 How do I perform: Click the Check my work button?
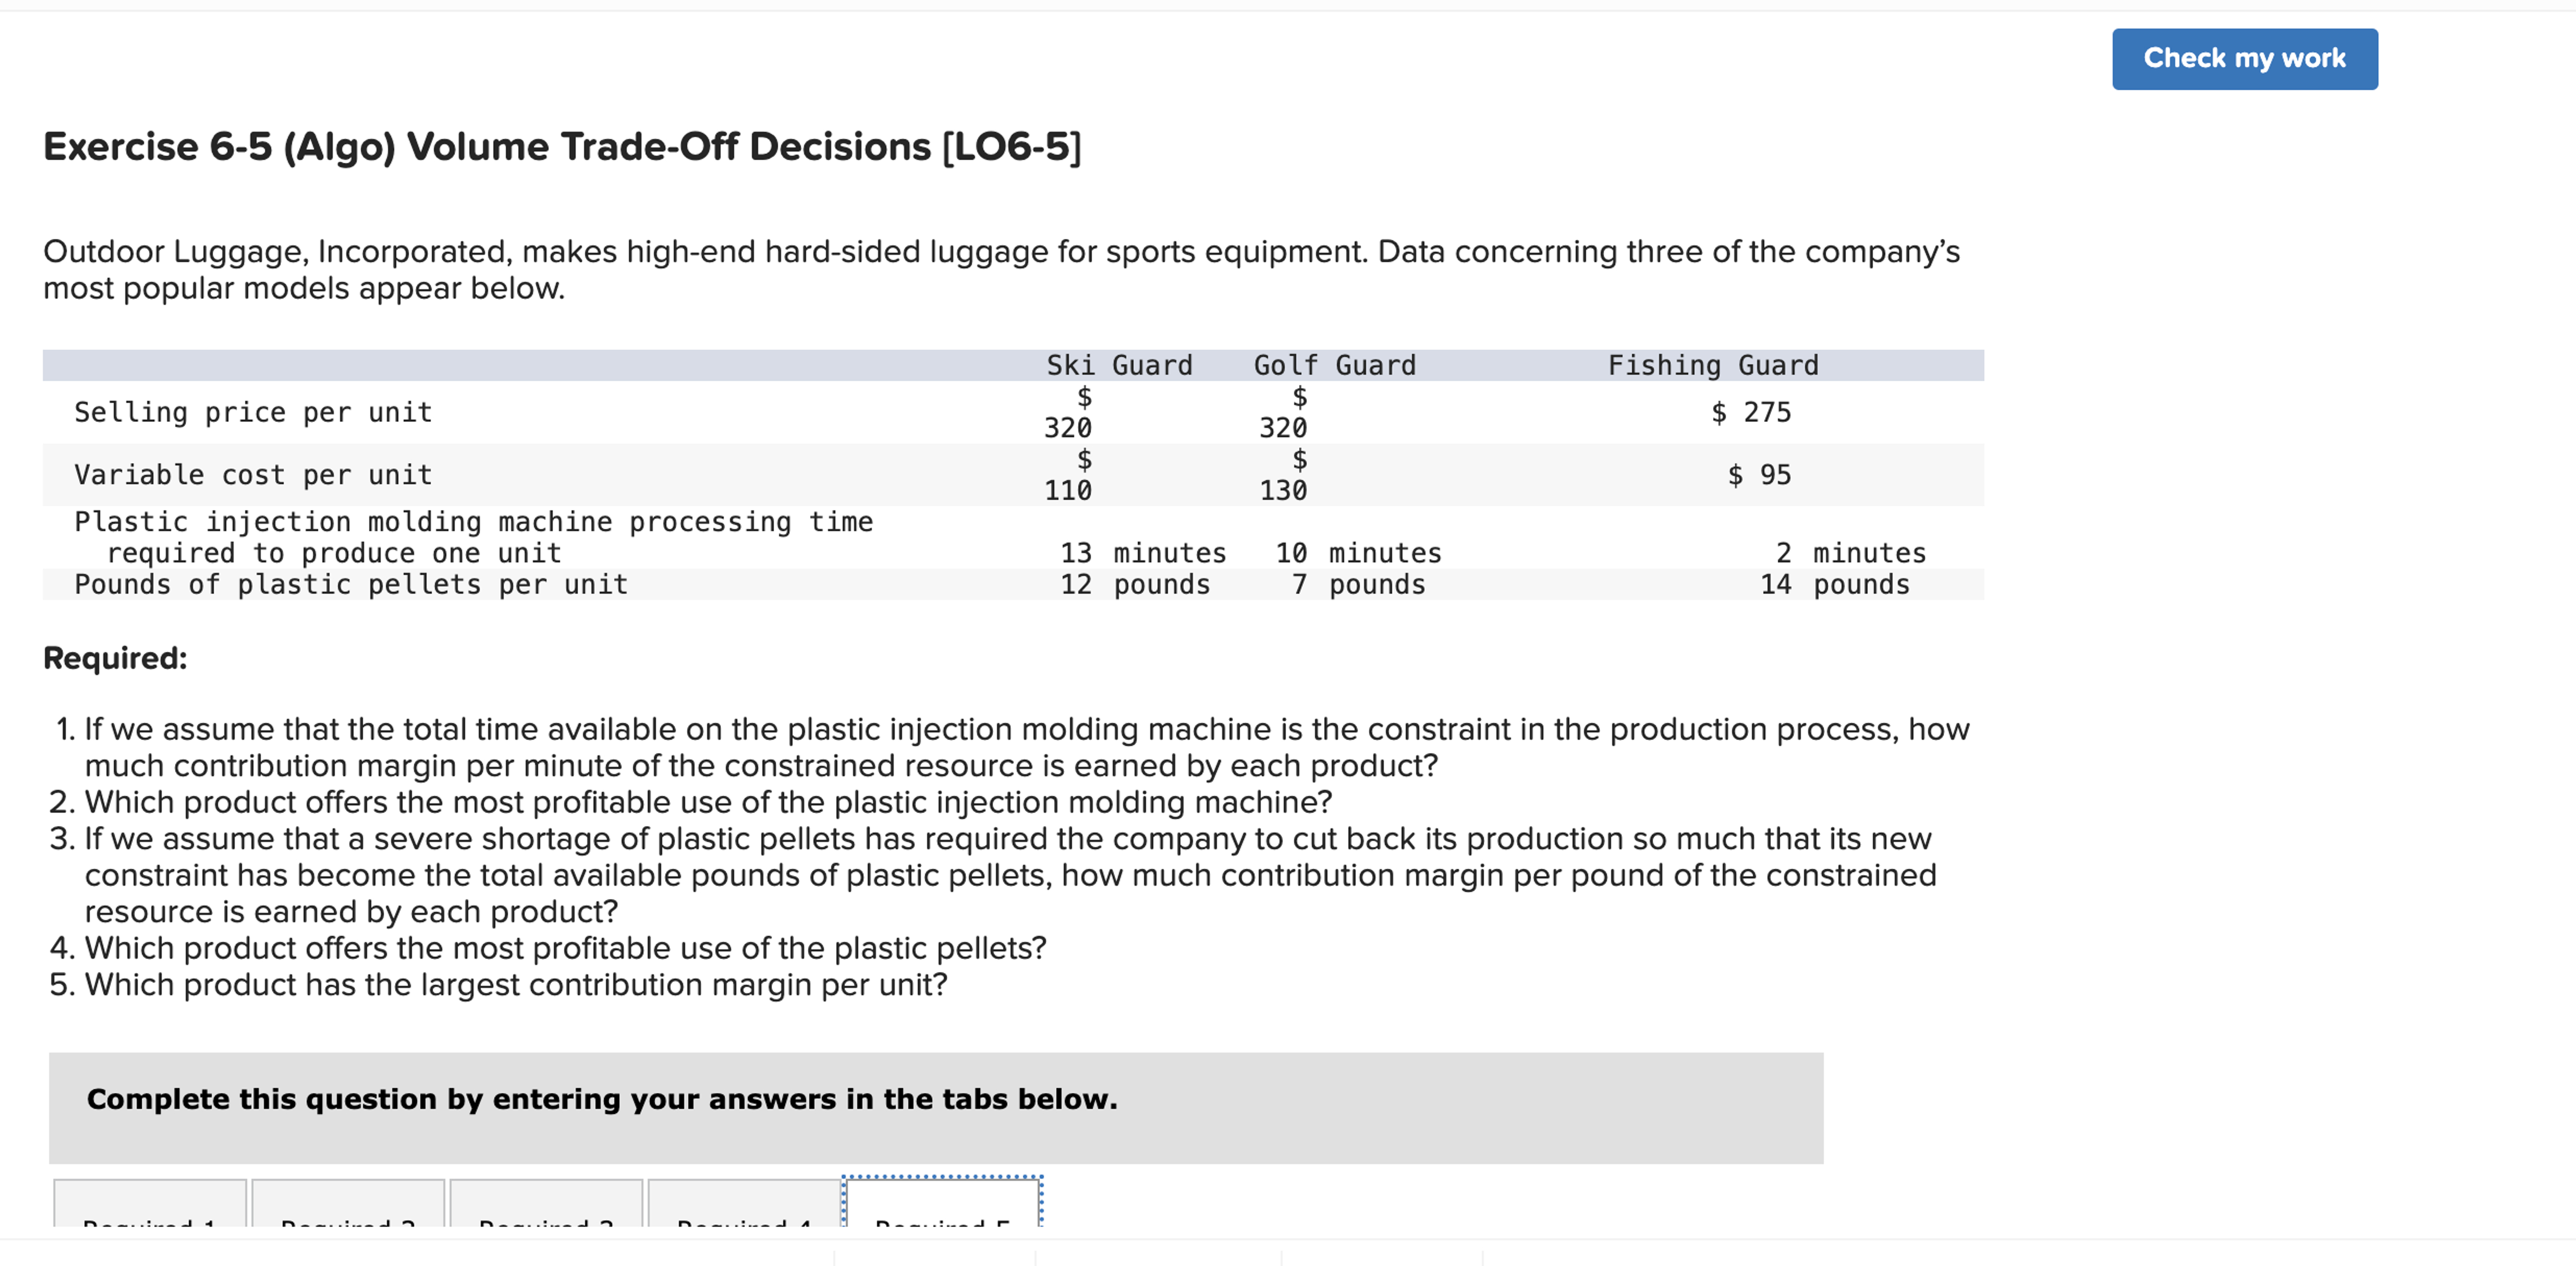[x=2244, y=58]
